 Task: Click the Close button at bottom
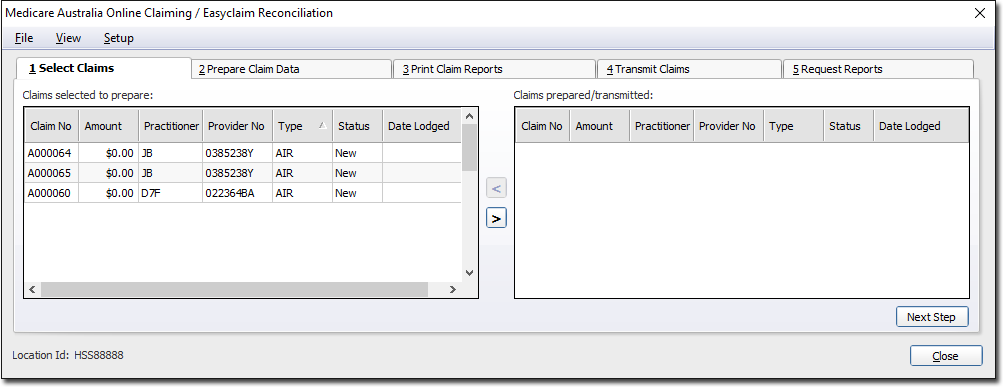(945, 356)
